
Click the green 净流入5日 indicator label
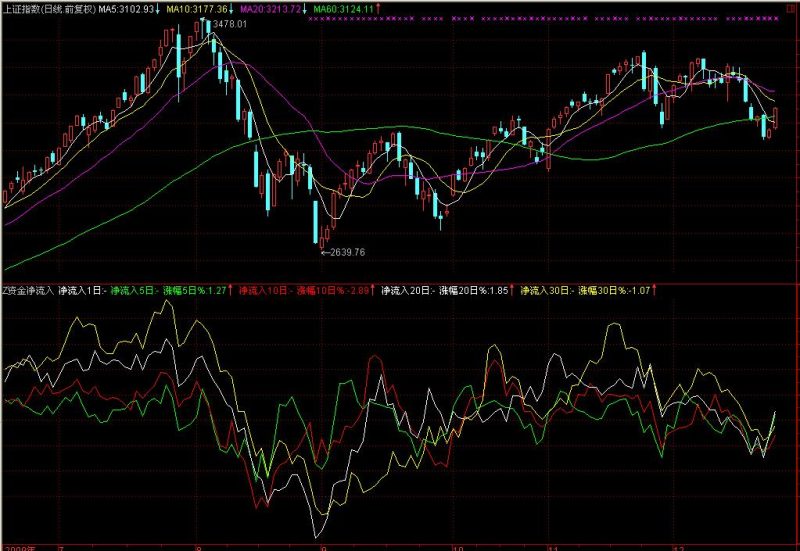[135, 291]
